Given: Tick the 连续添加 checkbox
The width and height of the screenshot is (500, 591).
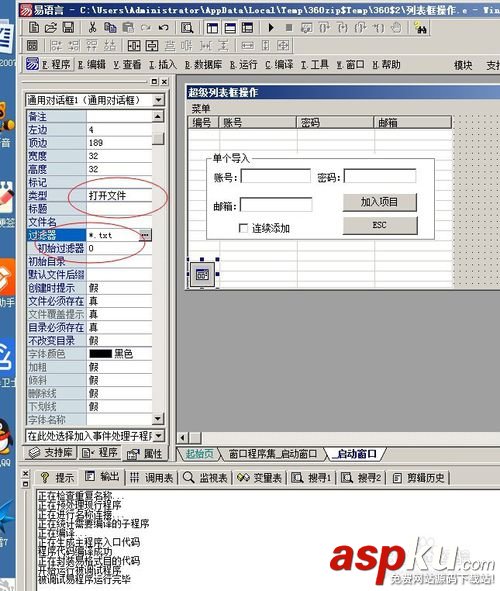Looking at the screenshot, I should (243, 228).
